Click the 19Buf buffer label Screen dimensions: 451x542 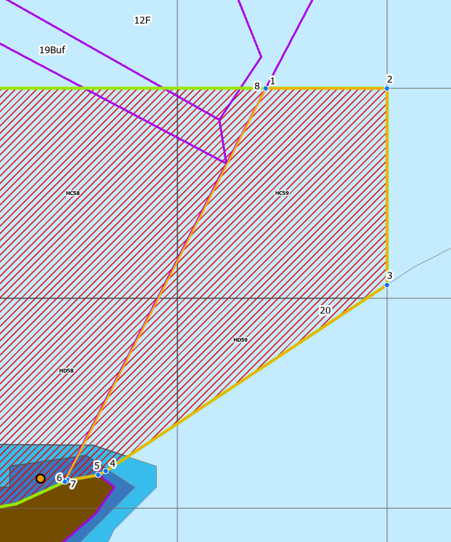(x=52, y=50)
